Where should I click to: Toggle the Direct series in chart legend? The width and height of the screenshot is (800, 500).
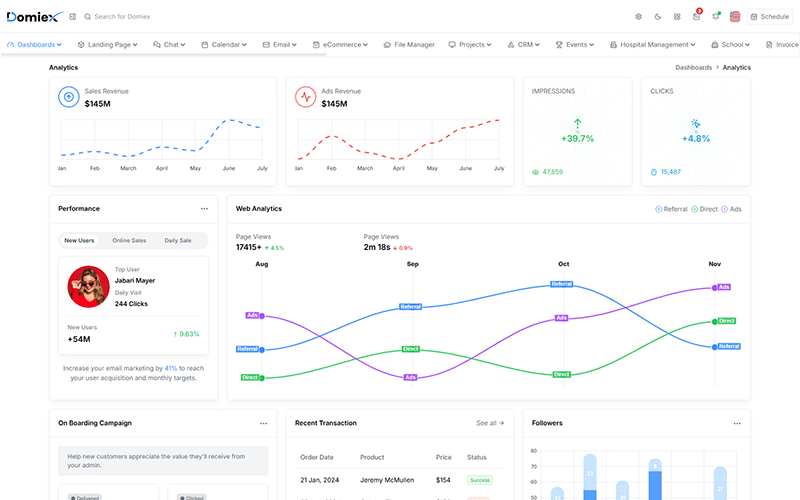click(x=705, y=209)
